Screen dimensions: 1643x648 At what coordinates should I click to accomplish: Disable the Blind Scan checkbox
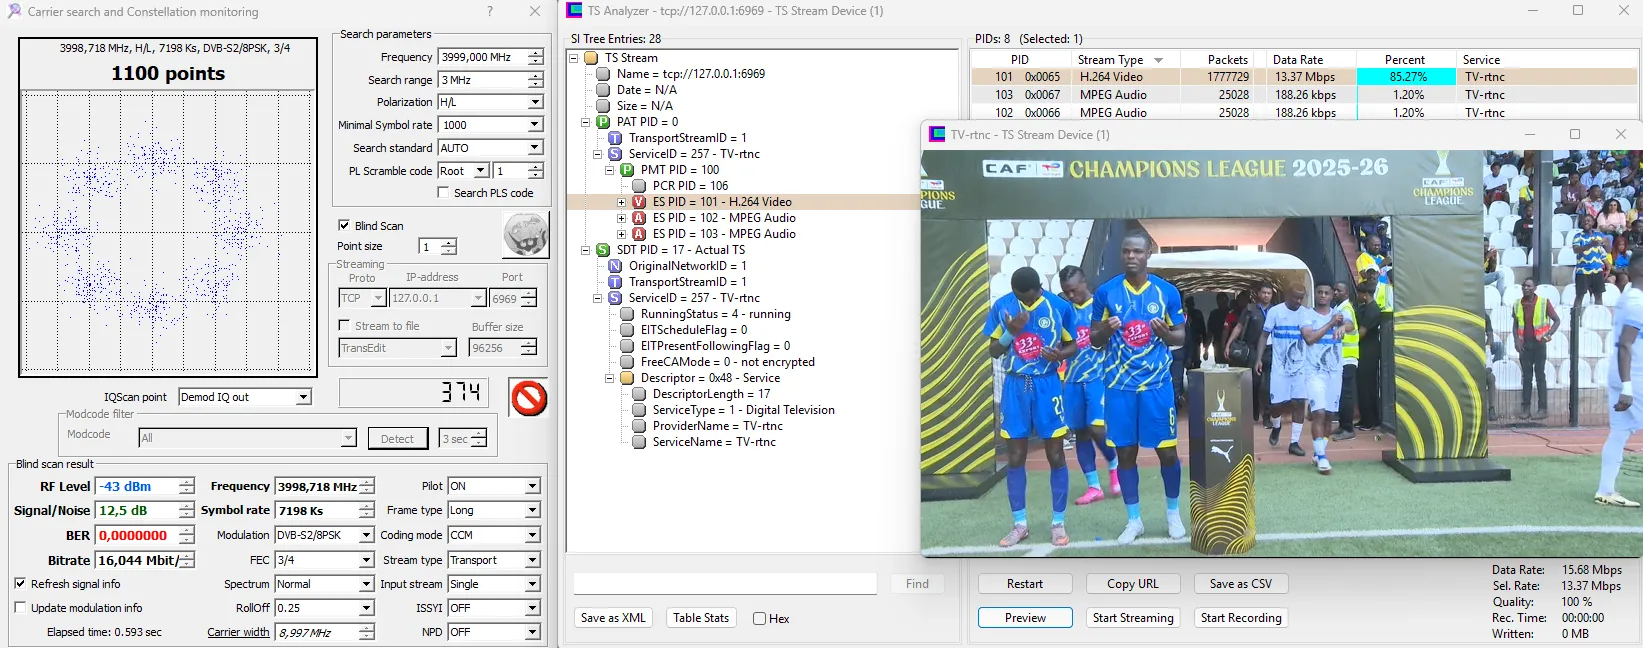pos(344,226)
